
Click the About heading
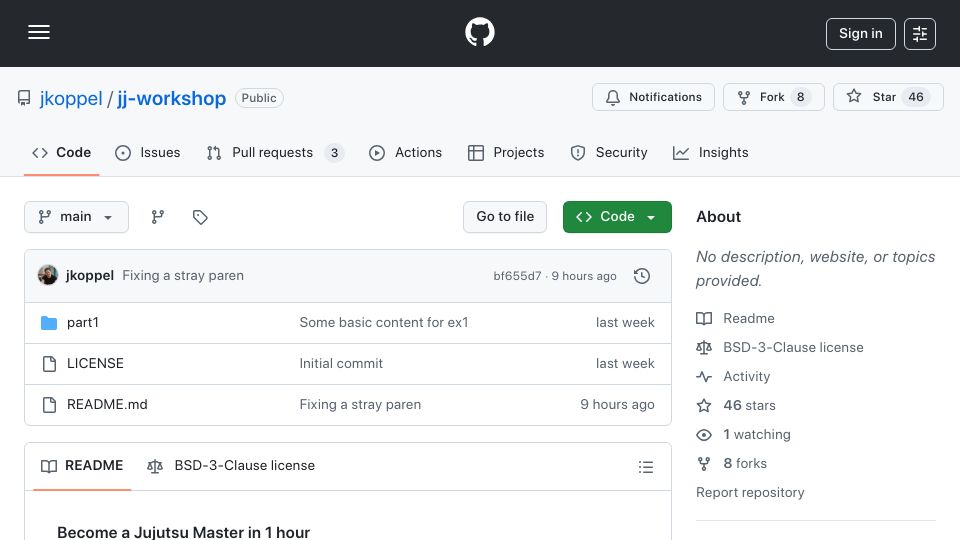(x=718, y=217)
